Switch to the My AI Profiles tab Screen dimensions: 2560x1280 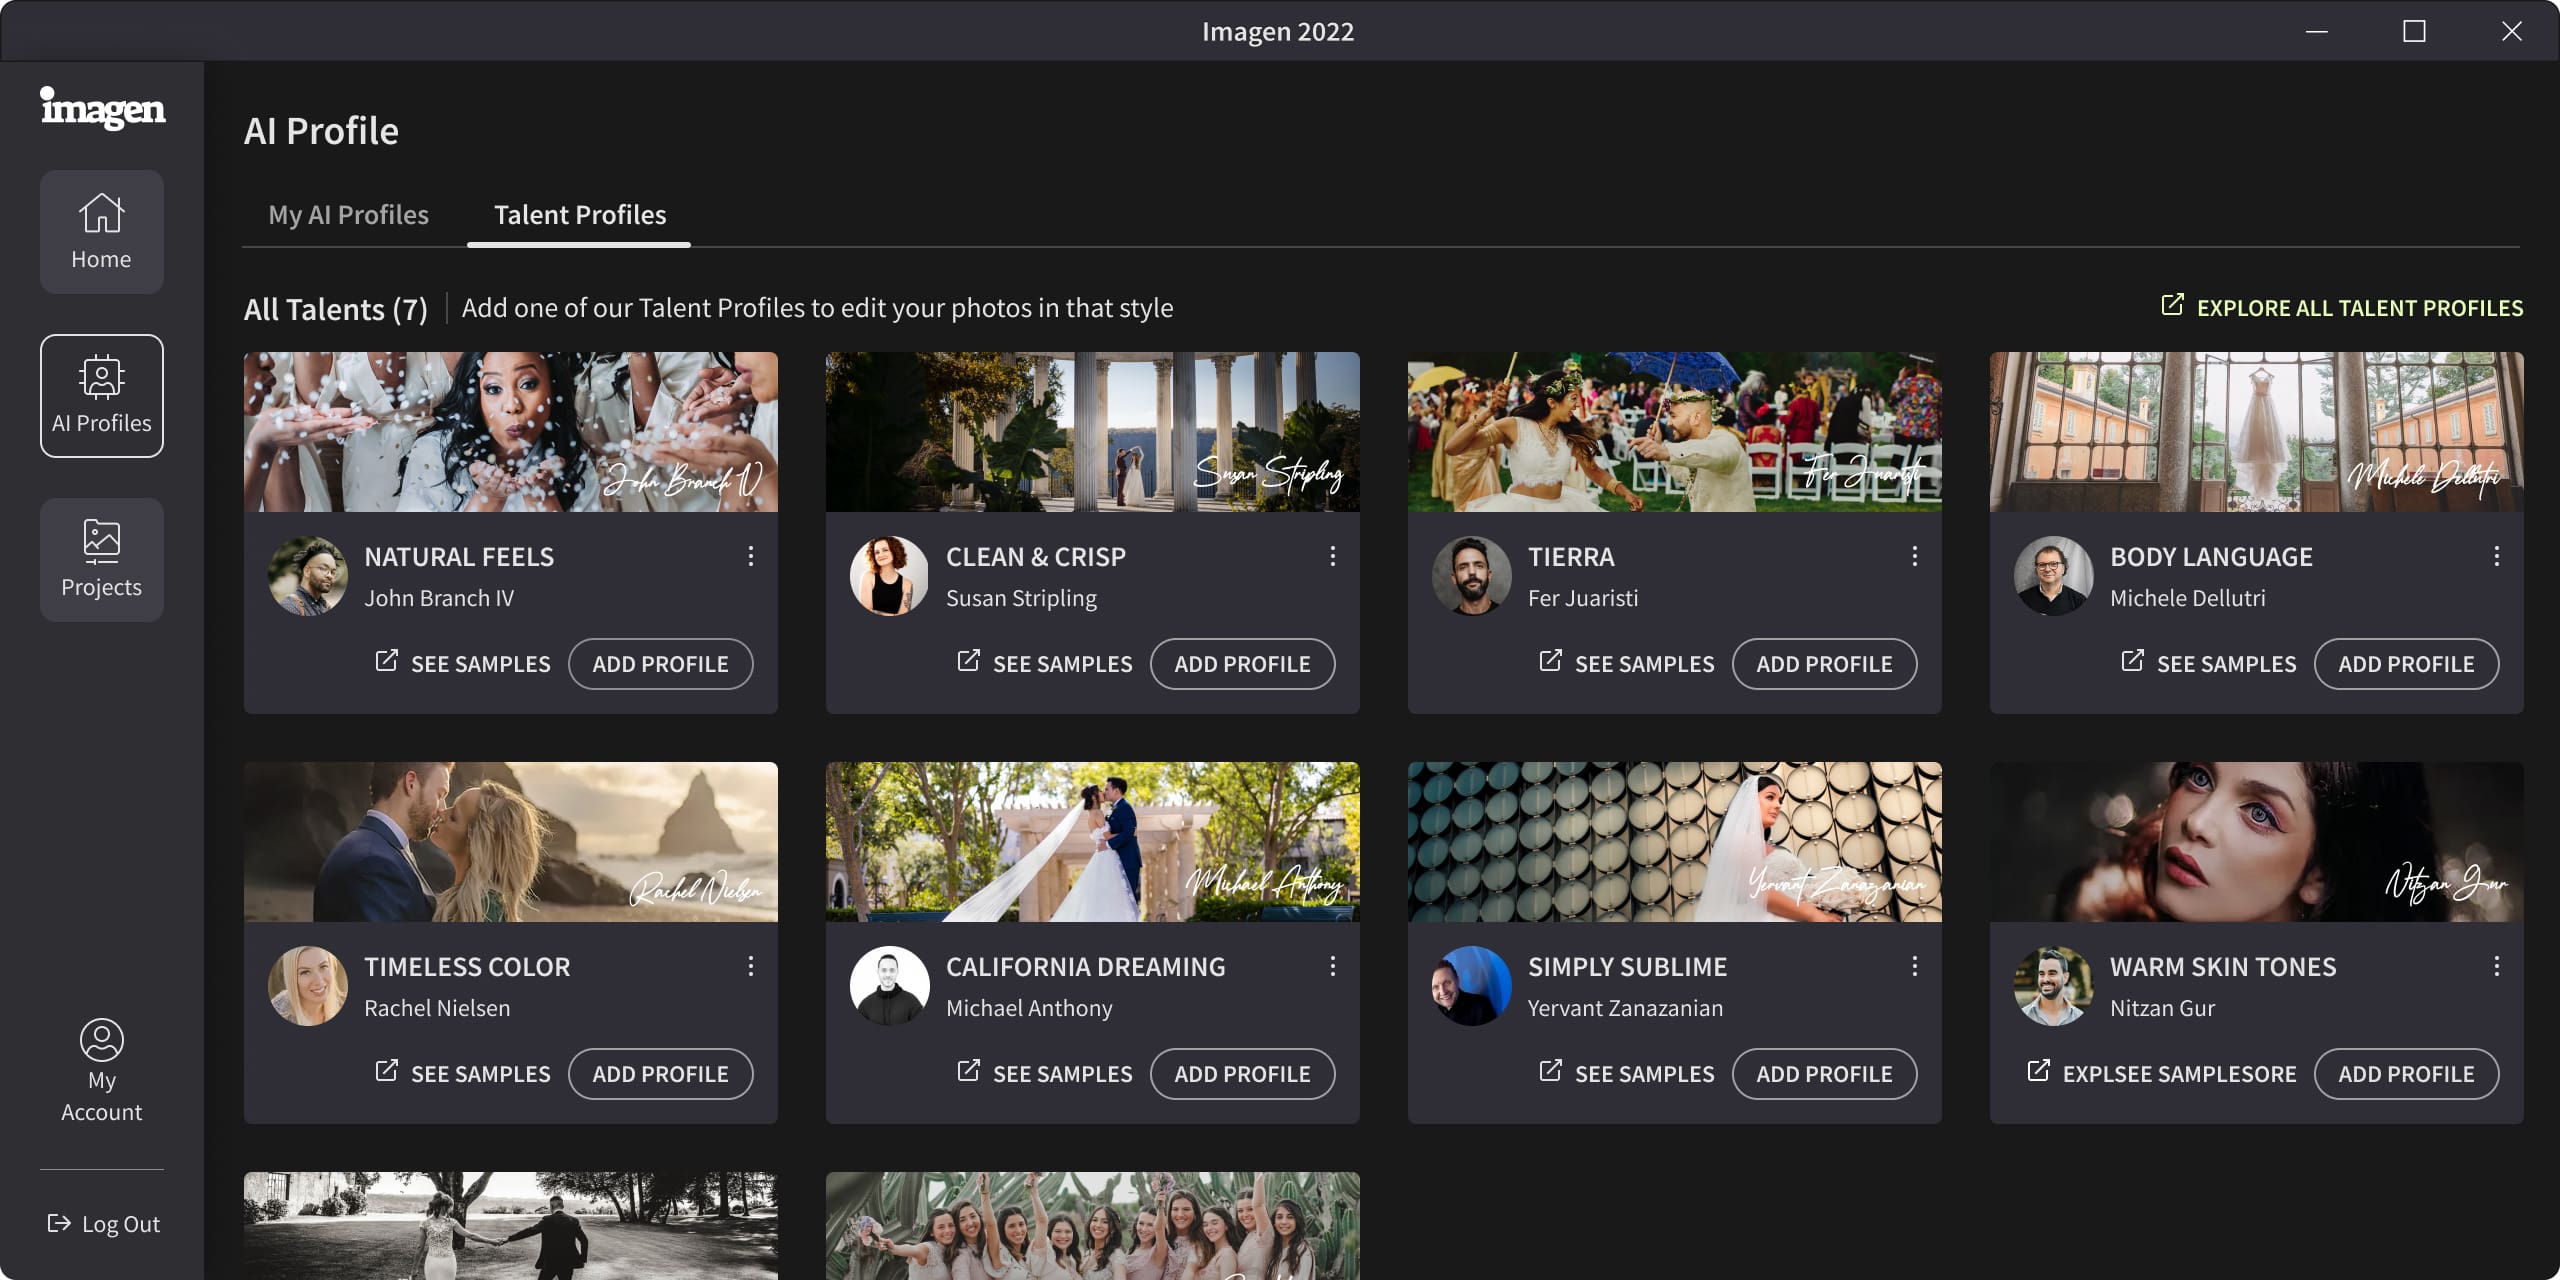click(x=348, y=215)
